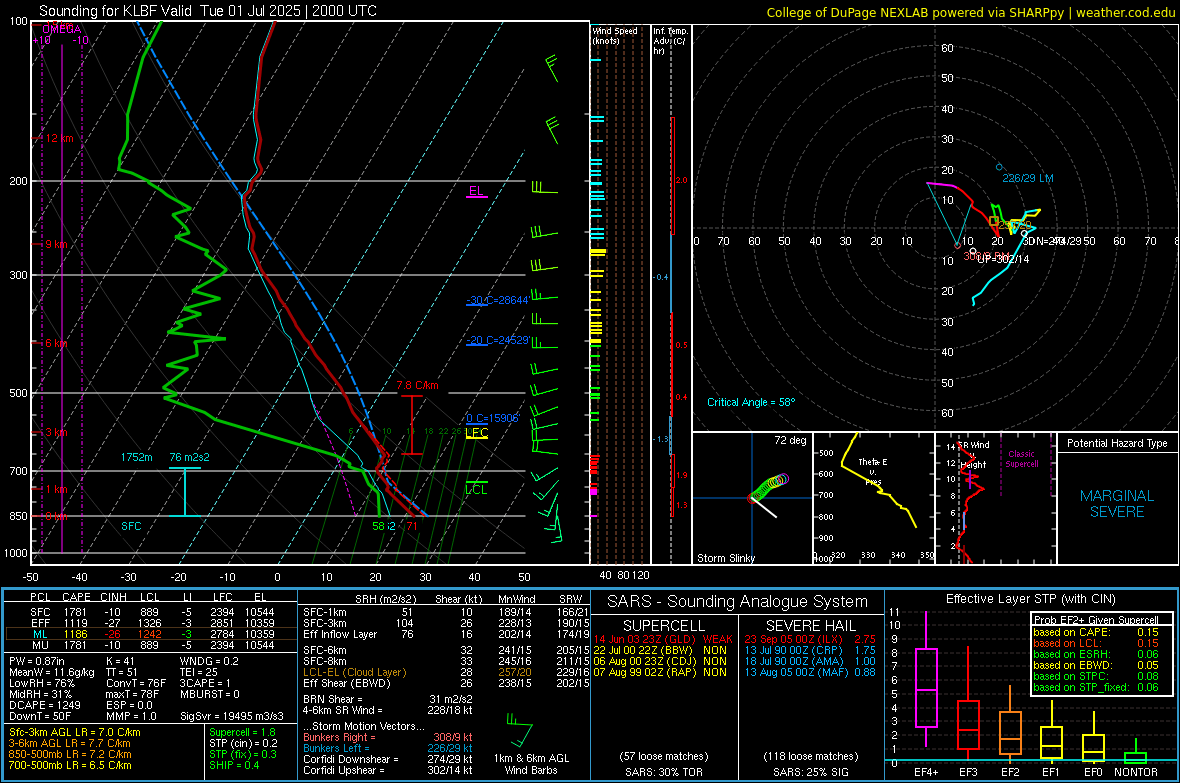The height and width of the screenshot is (783, 1180).
Task: Click the 'SigSvr = 19495 m3/s3' value
Action: coord(232,716)
